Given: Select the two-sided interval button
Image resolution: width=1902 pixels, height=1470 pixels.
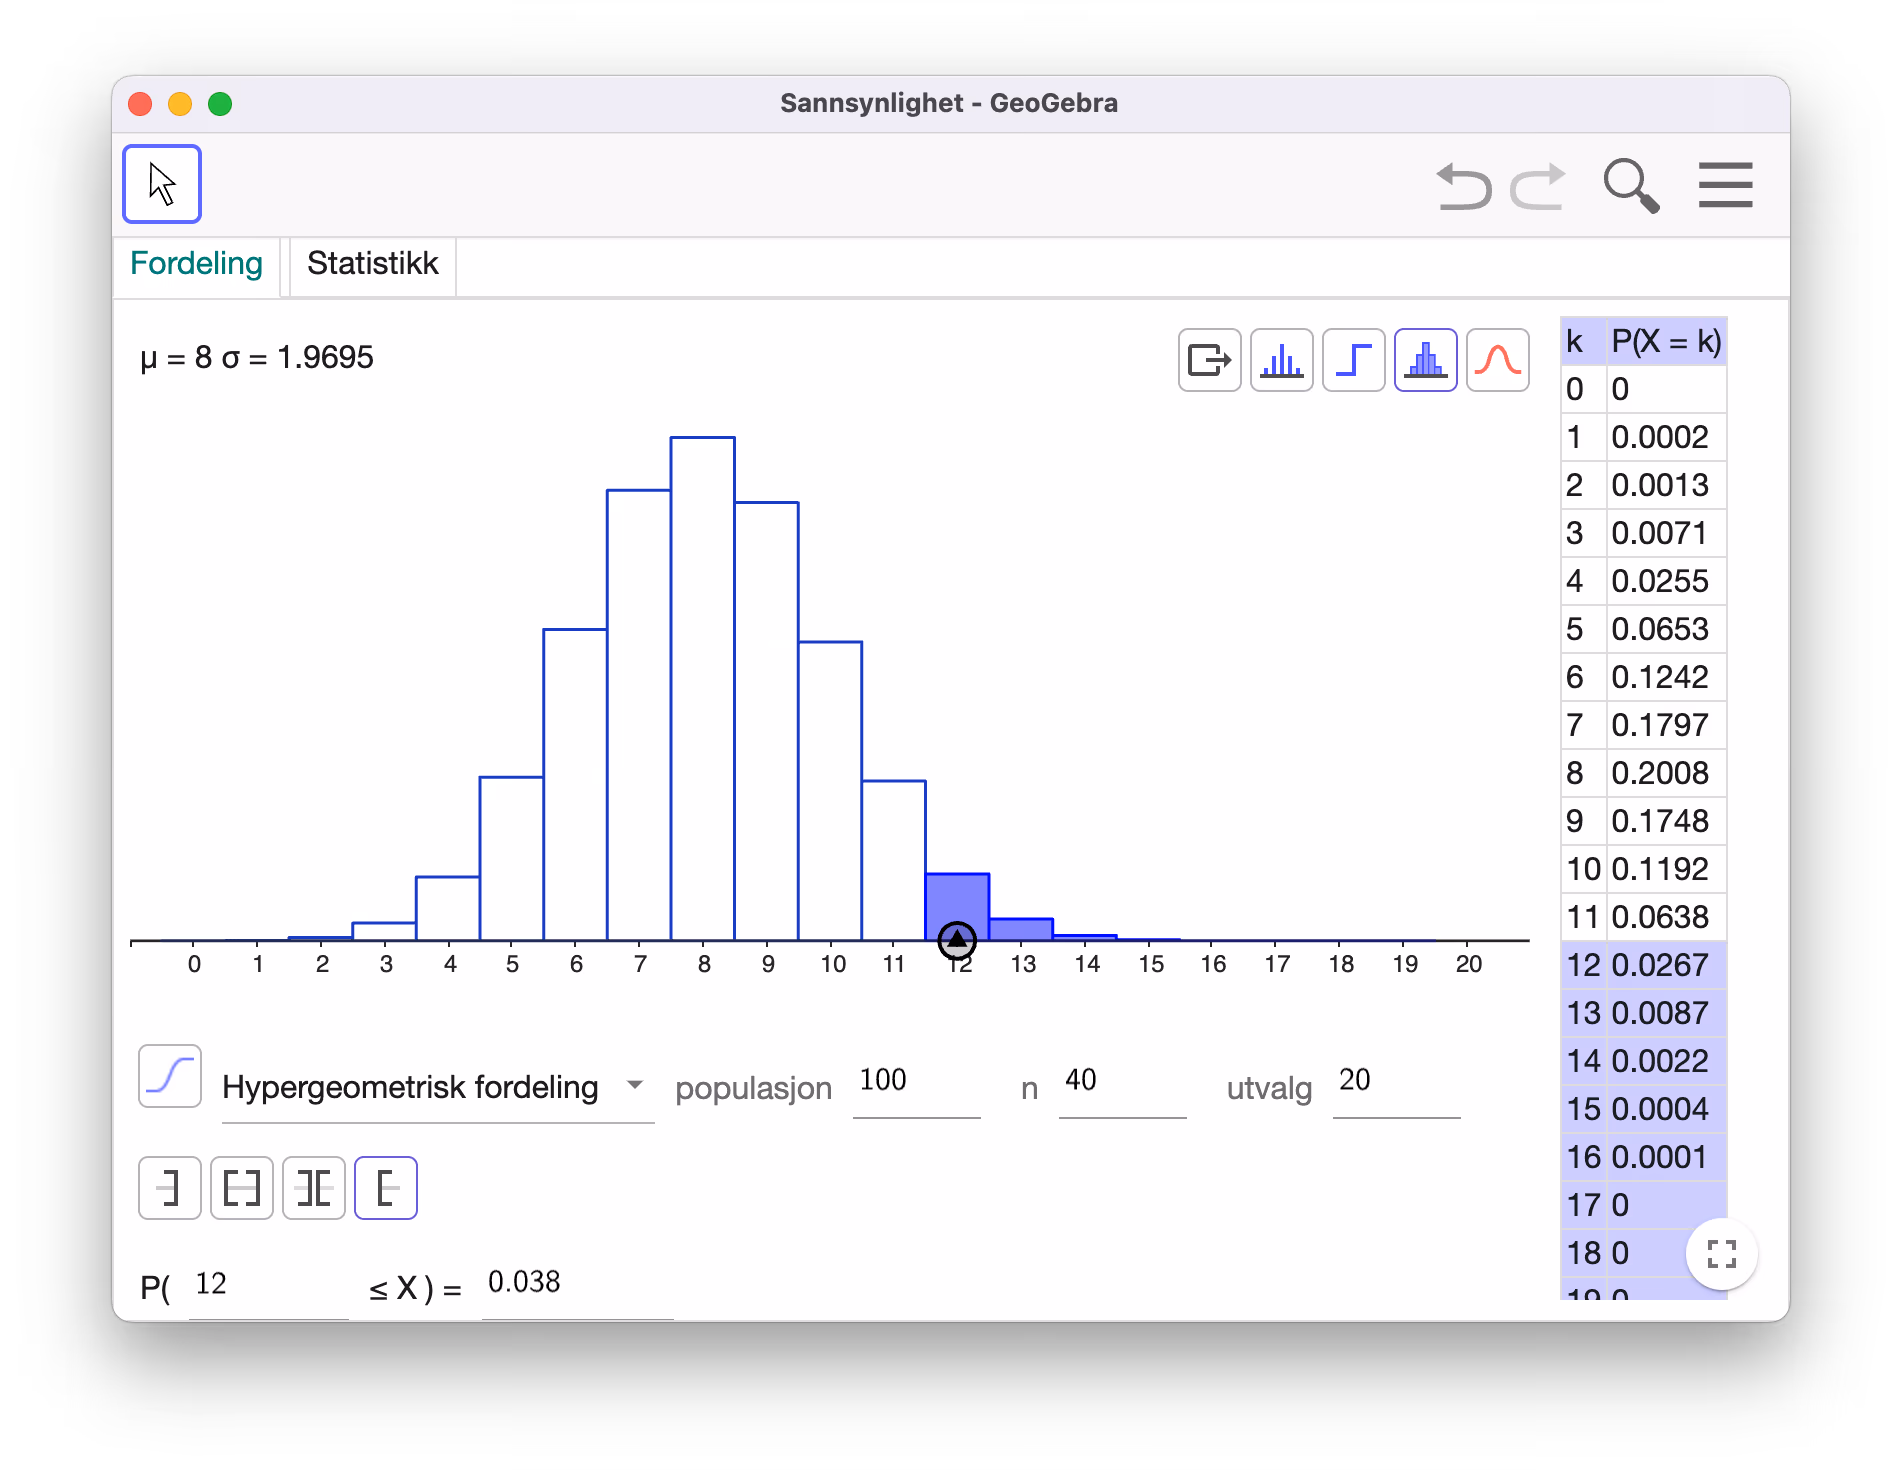Looking at the screenshot, I should coord(242,1188).
